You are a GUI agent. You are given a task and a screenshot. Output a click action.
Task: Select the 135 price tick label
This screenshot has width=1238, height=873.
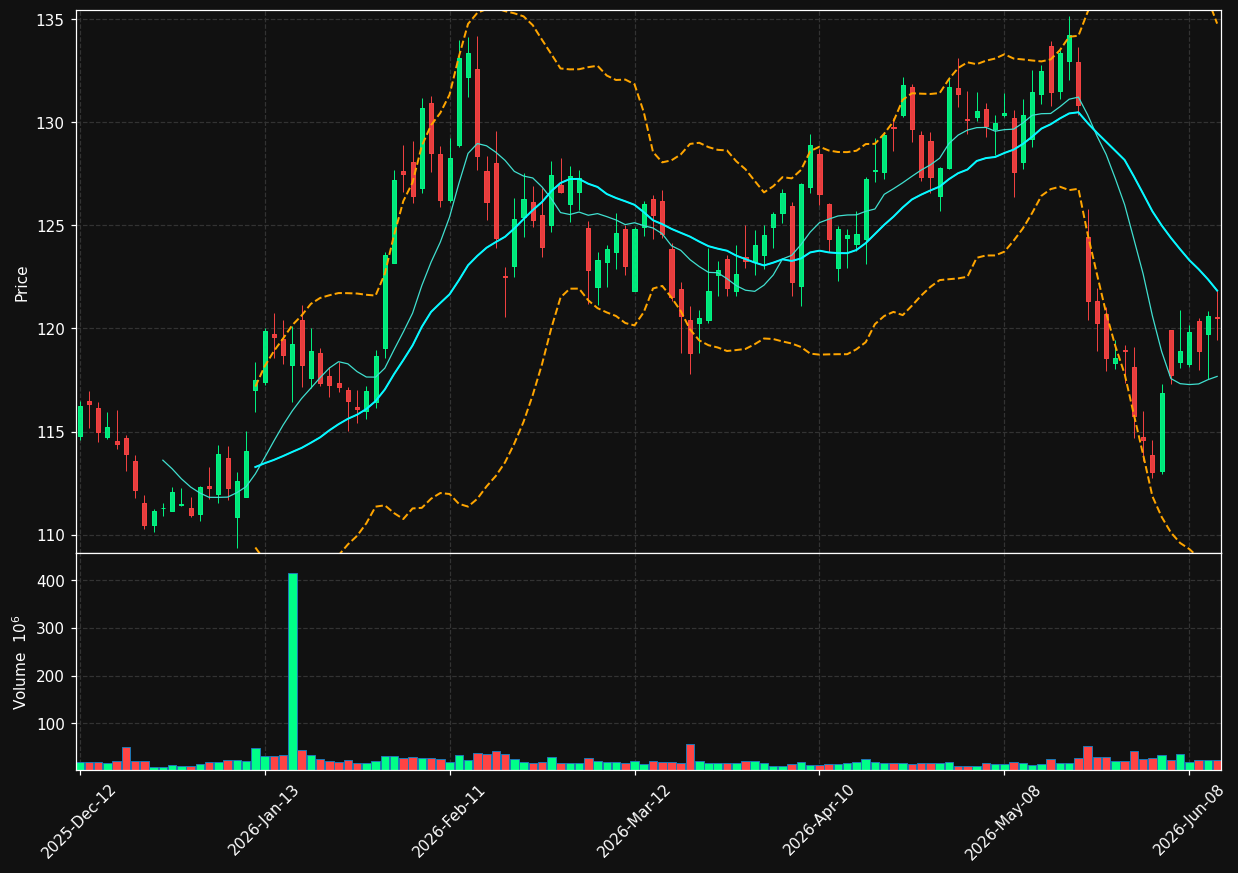pyautogui.click(x=49, y=20)
